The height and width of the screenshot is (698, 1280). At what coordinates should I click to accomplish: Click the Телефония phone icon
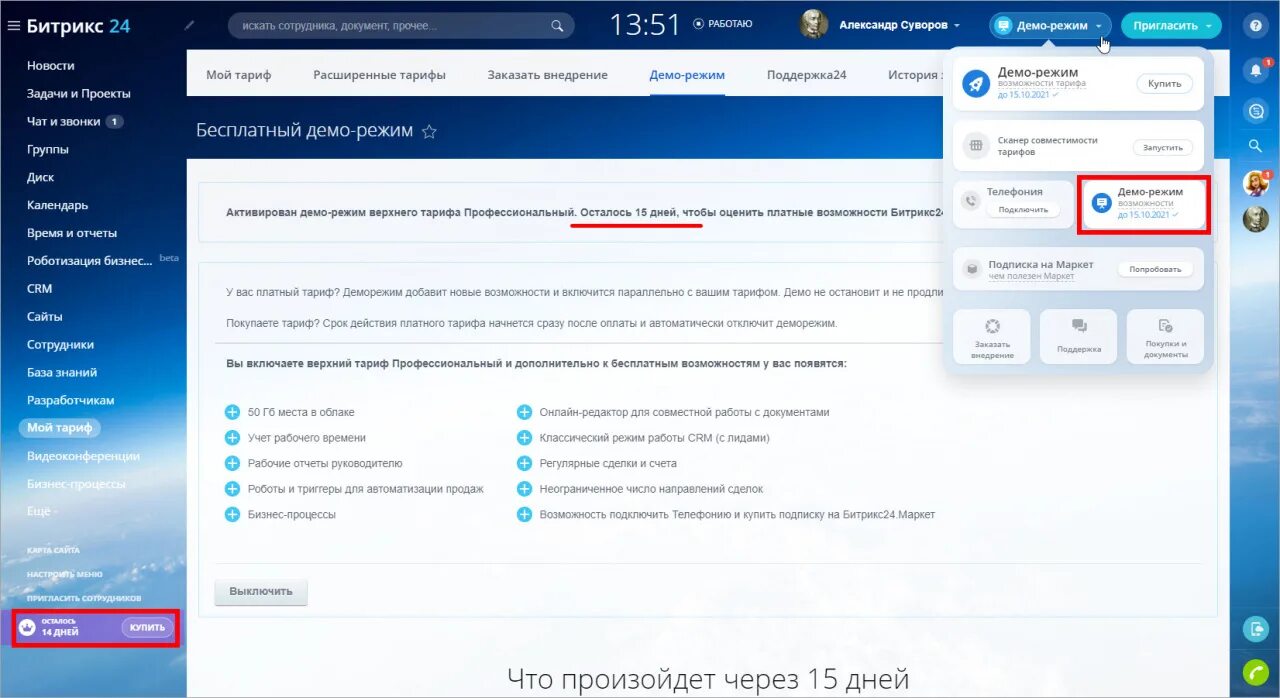[969, 201]
